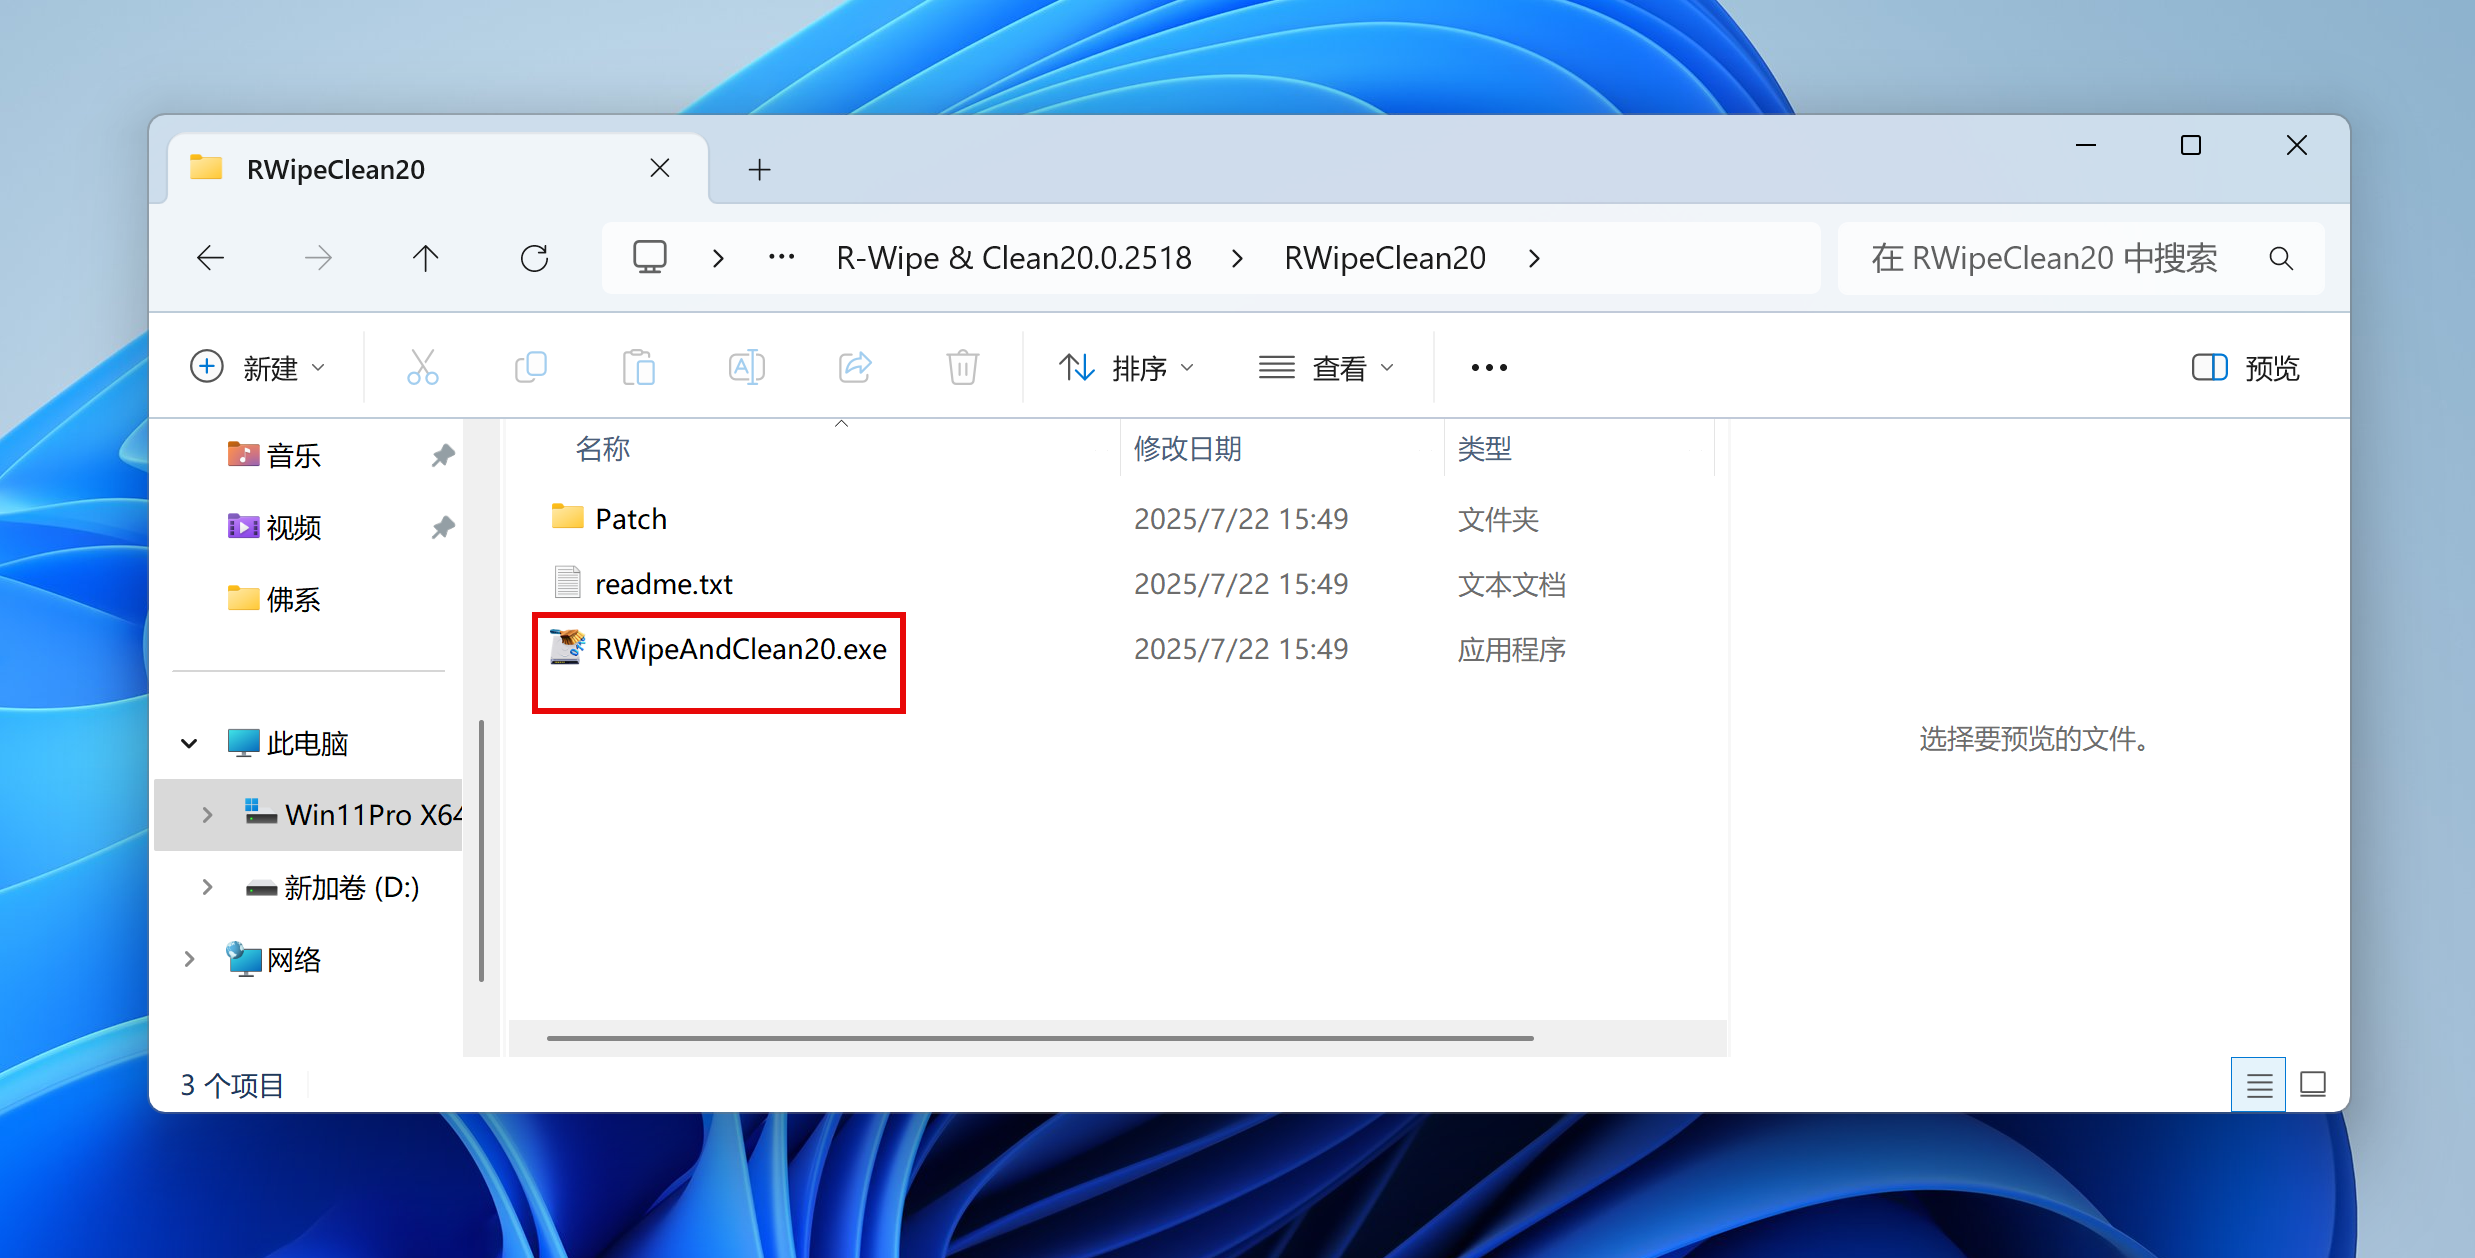Image resolution: width=2475 pixels, height=1258 pixels.
Task: Open the 查看 view dropdown
Action: (x=1326, y=368)
